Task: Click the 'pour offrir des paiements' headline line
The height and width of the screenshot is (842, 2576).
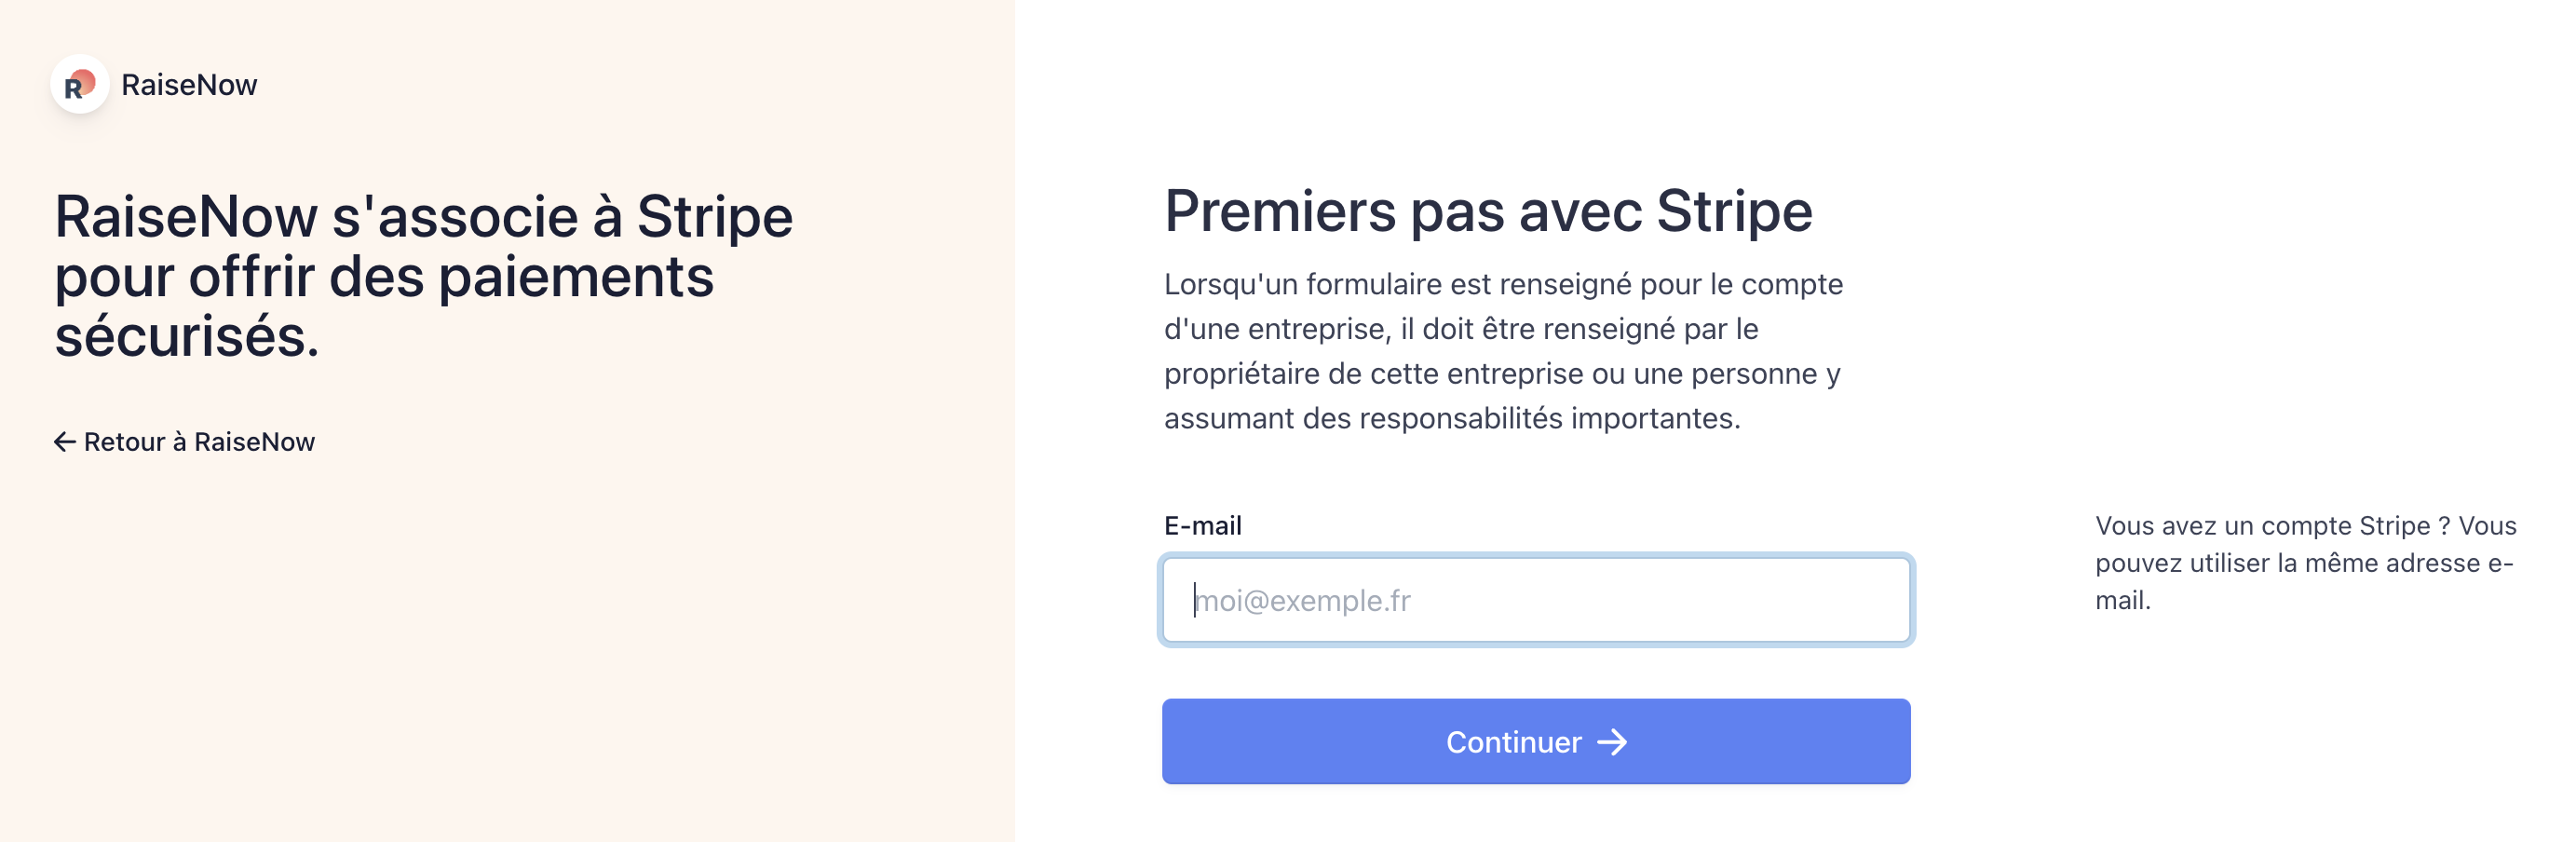Action: coord(384,277)
